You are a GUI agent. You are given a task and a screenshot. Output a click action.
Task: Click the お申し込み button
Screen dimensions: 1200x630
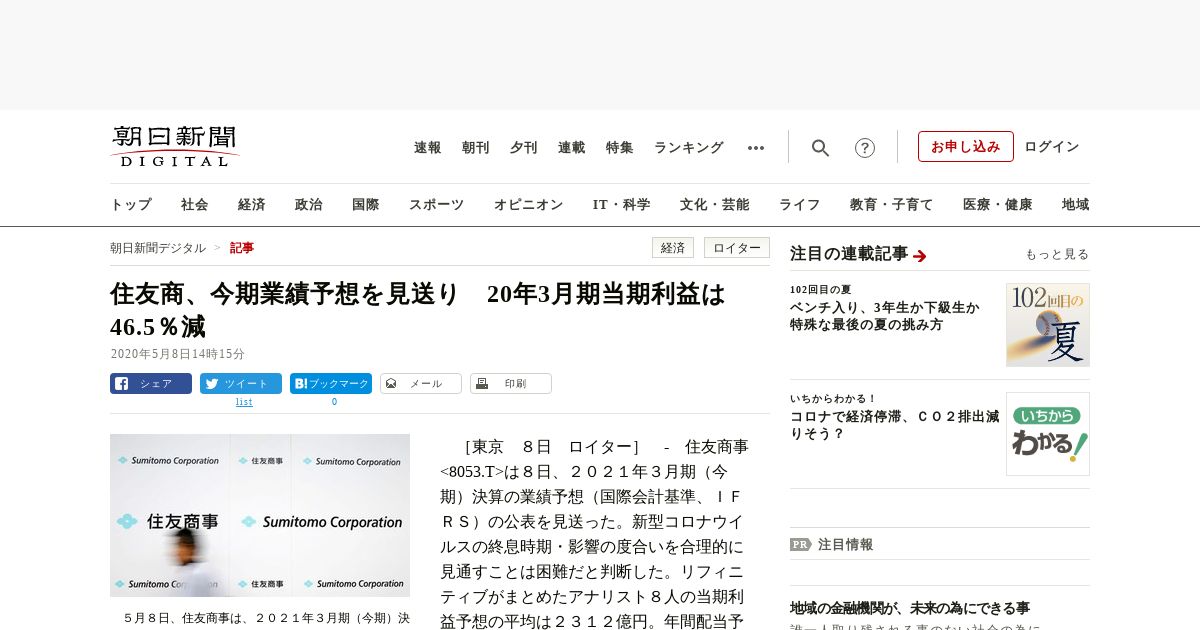[x=966, y=146]
